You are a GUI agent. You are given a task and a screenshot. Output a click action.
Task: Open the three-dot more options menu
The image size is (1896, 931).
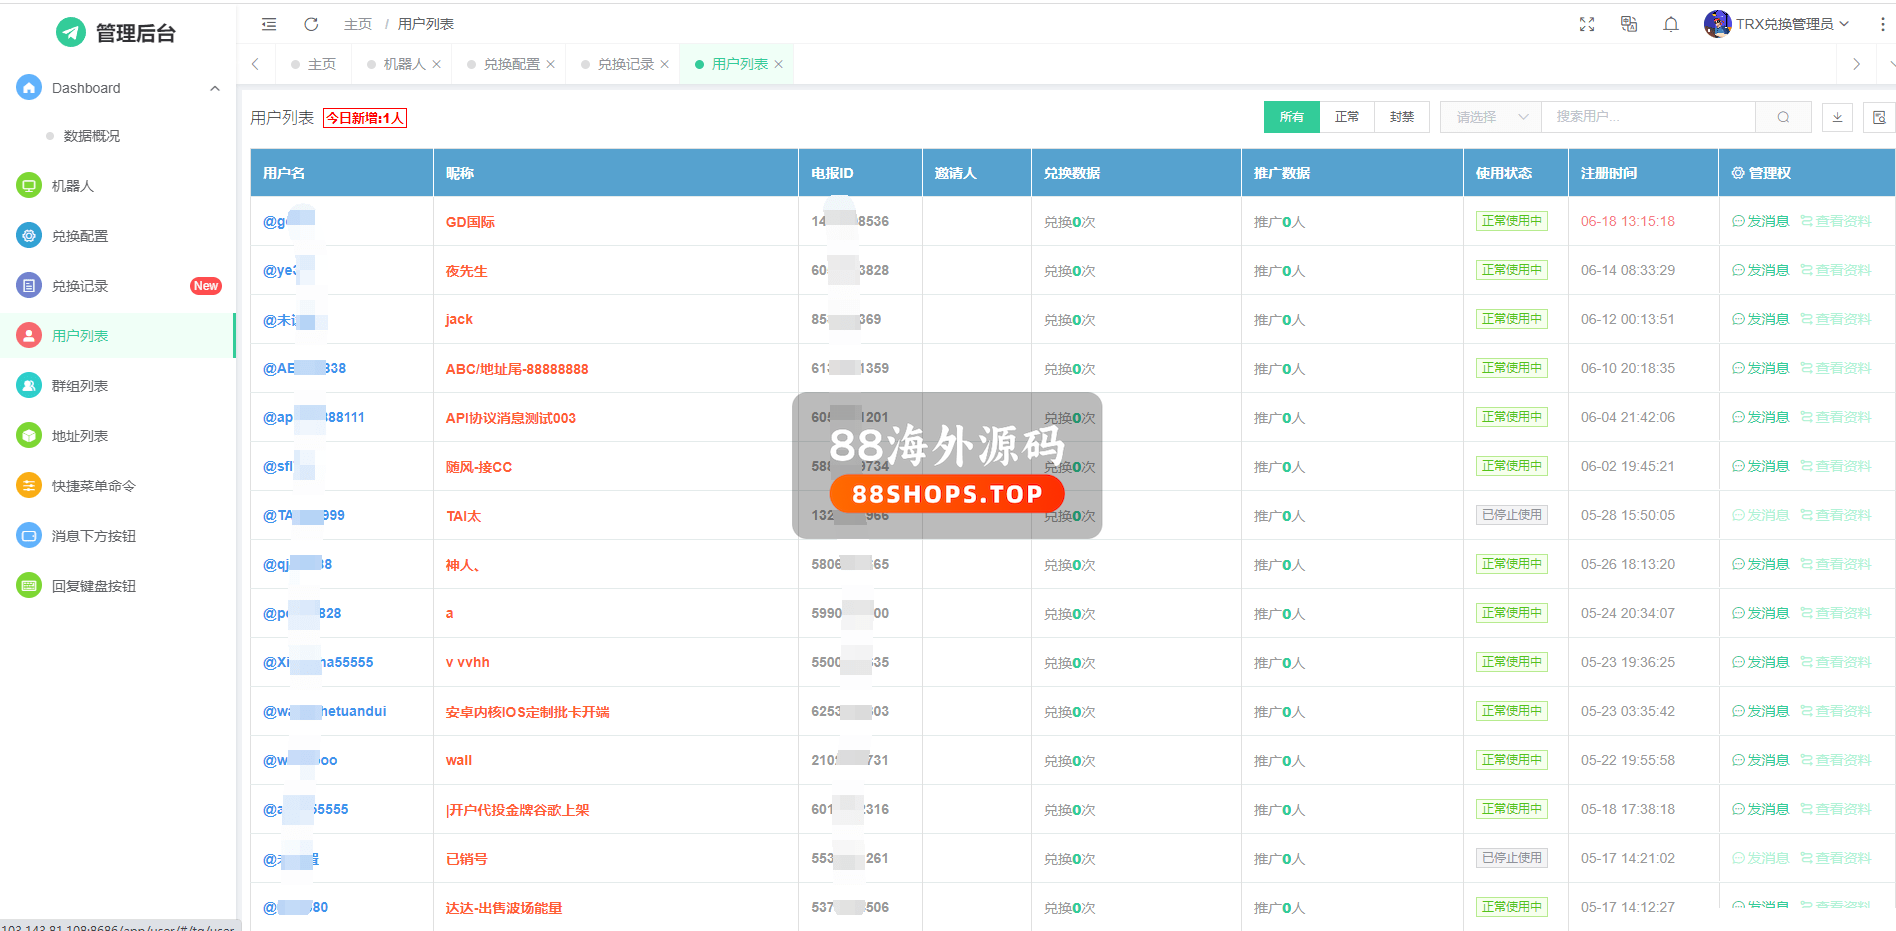[1882, 24]
